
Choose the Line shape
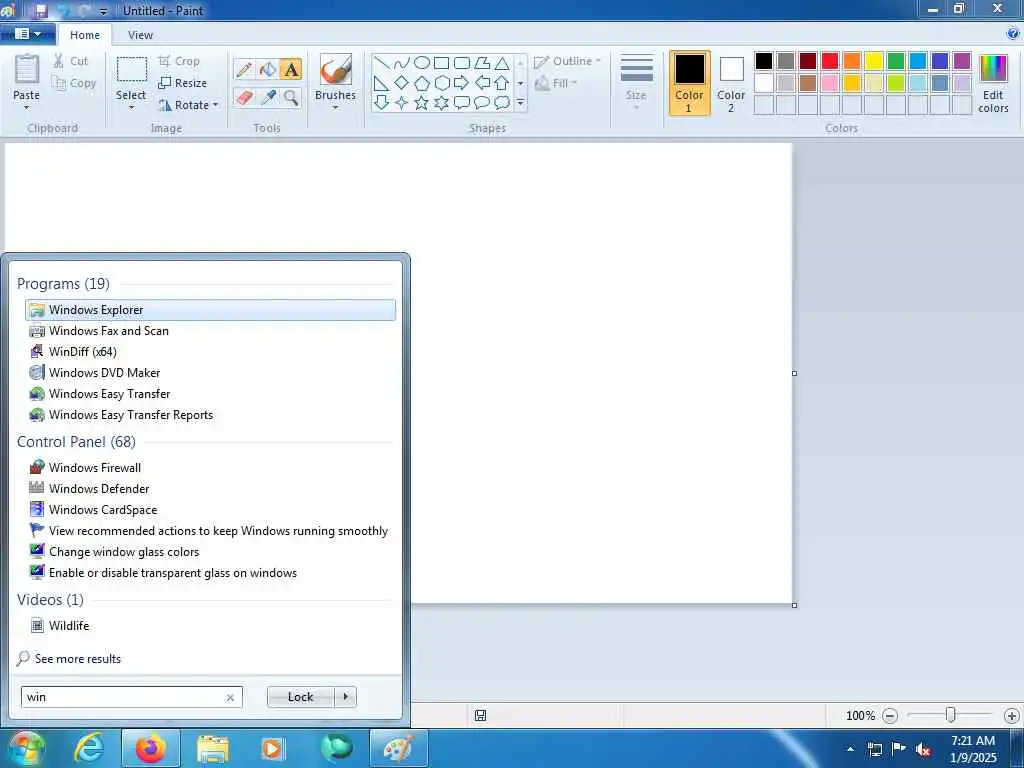(382, 63)
